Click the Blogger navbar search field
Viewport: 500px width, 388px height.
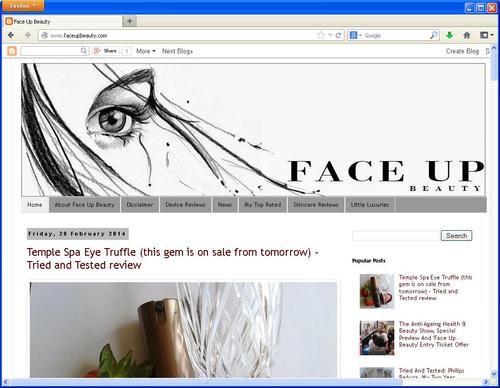point(51,51)
